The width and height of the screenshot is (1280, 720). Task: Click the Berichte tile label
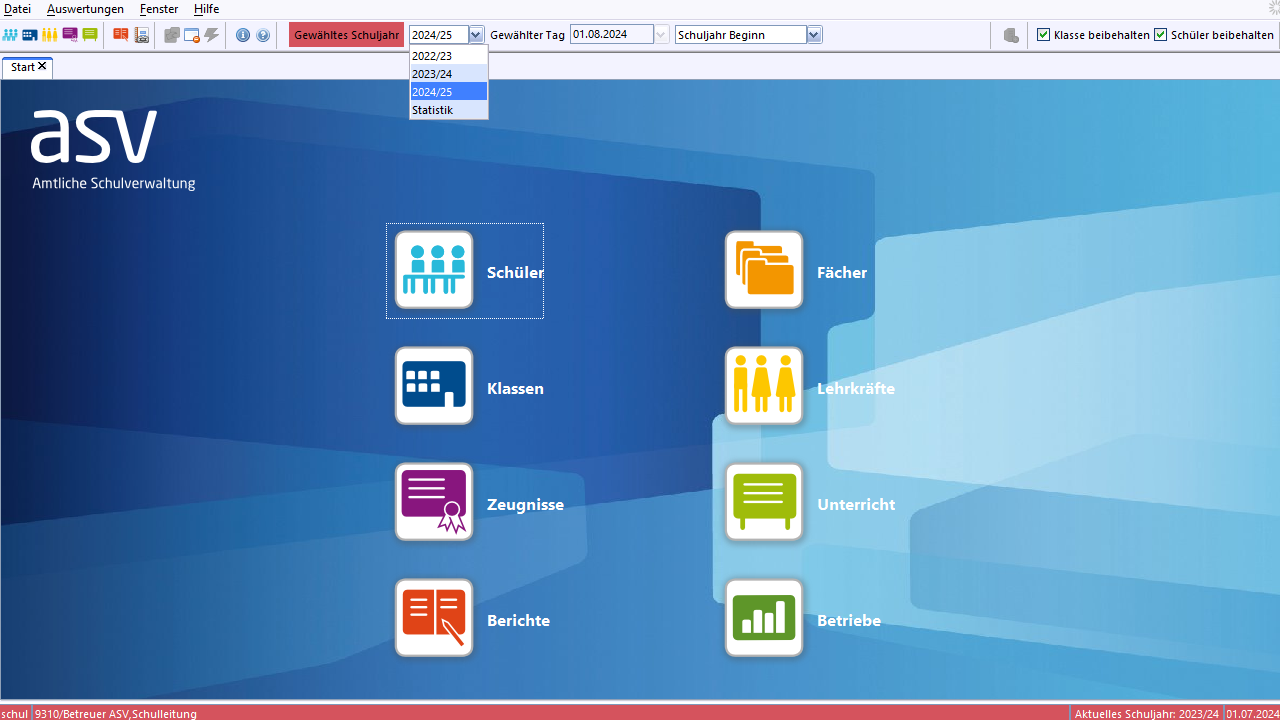(518, 620)
